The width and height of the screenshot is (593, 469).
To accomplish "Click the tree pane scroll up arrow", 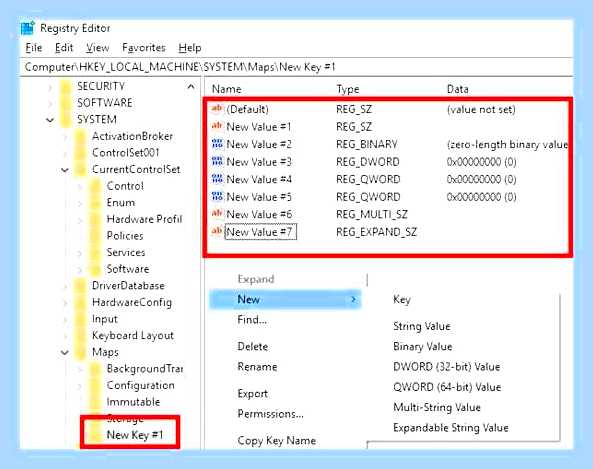I will (x=191, y=87).
